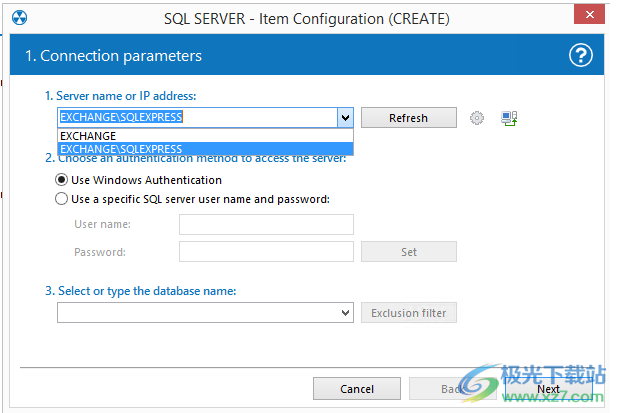Select specific SQL server user name option
Screen dimensions: 617x413
point(63,199)
